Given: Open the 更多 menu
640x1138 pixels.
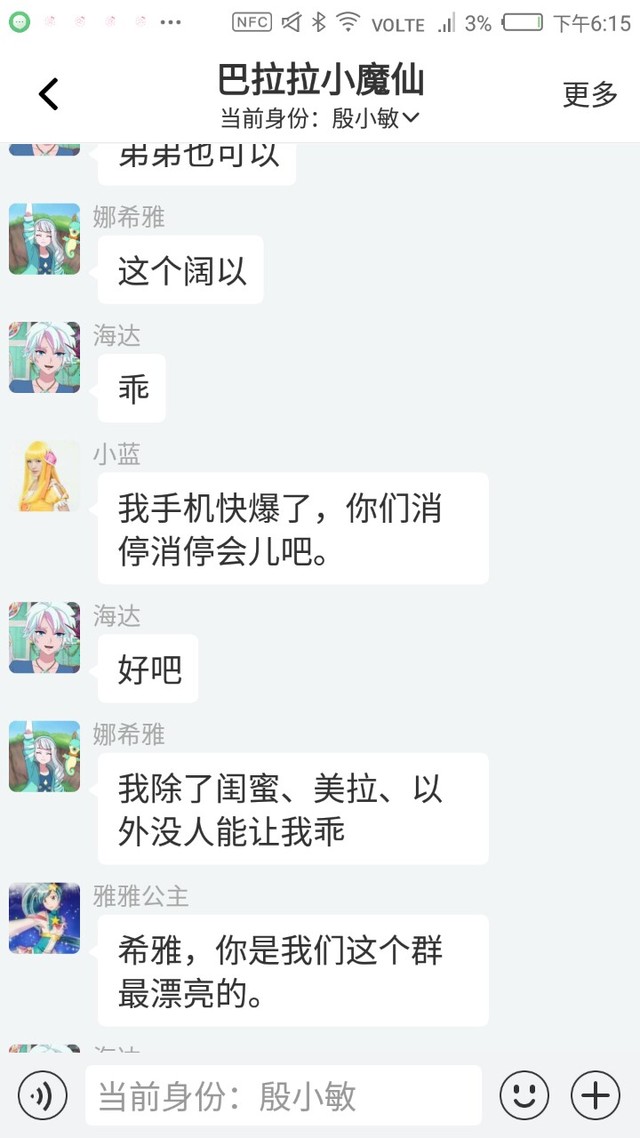Looking at the screenshot, I should click(x=590, y=94).
